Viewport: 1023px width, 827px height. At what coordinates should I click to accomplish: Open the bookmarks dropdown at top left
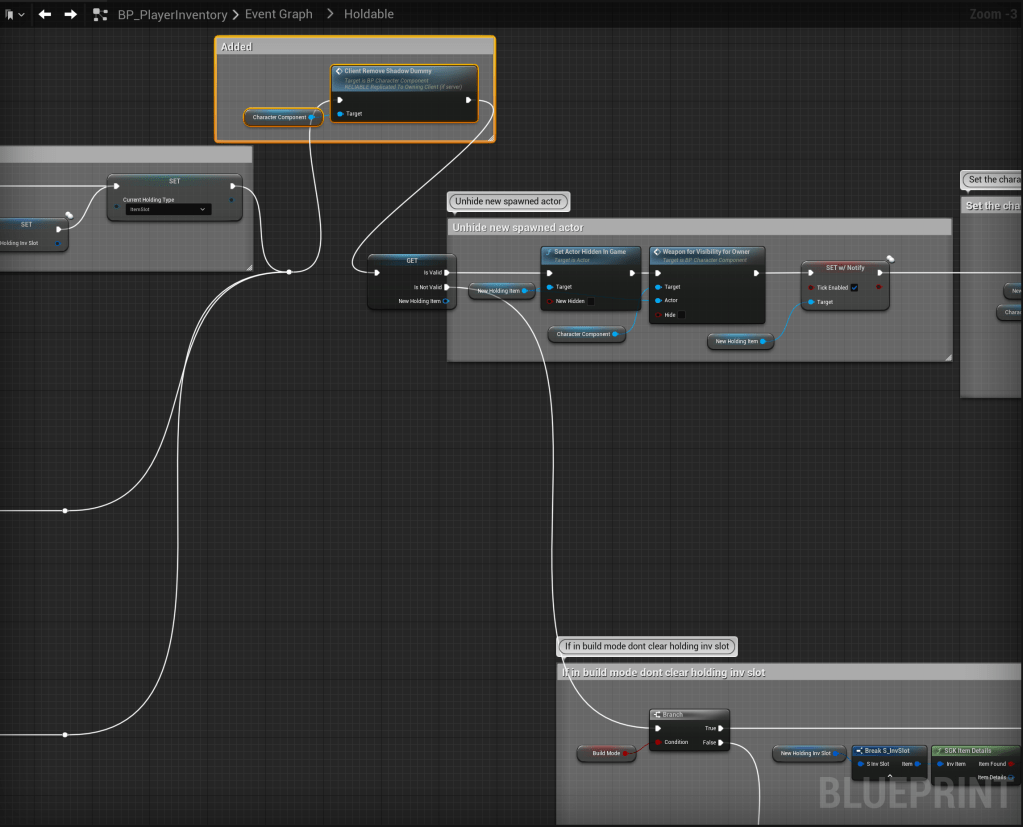15,14
